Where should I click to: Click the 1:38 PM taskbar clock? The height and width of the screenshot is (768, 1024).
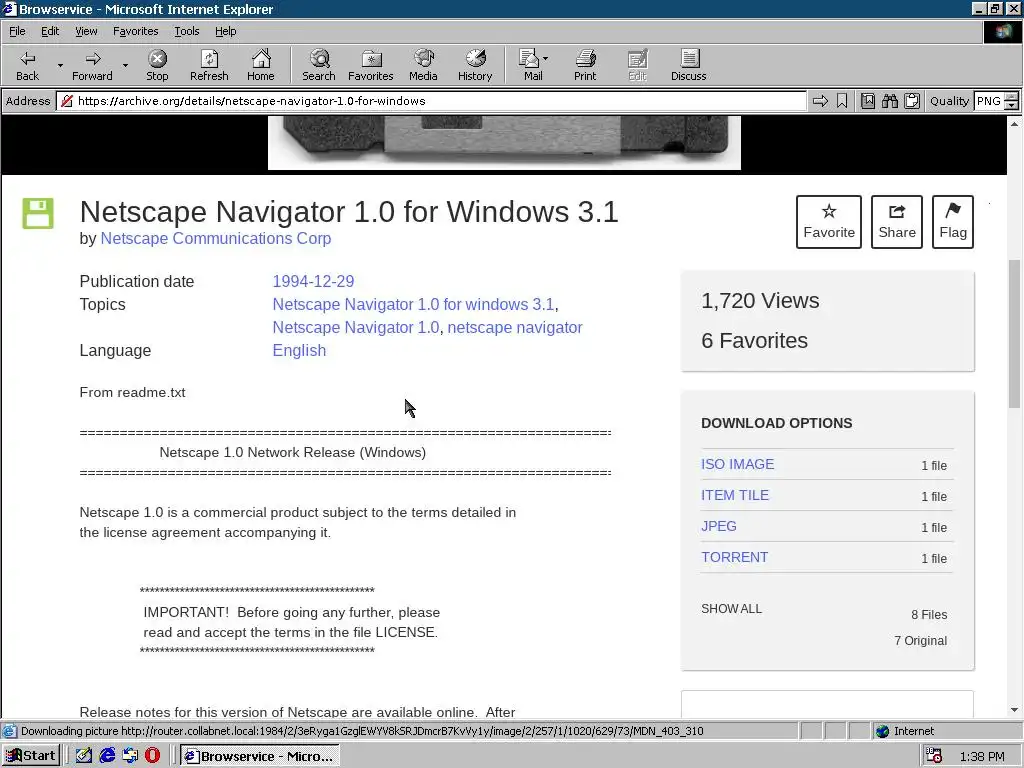982,756
